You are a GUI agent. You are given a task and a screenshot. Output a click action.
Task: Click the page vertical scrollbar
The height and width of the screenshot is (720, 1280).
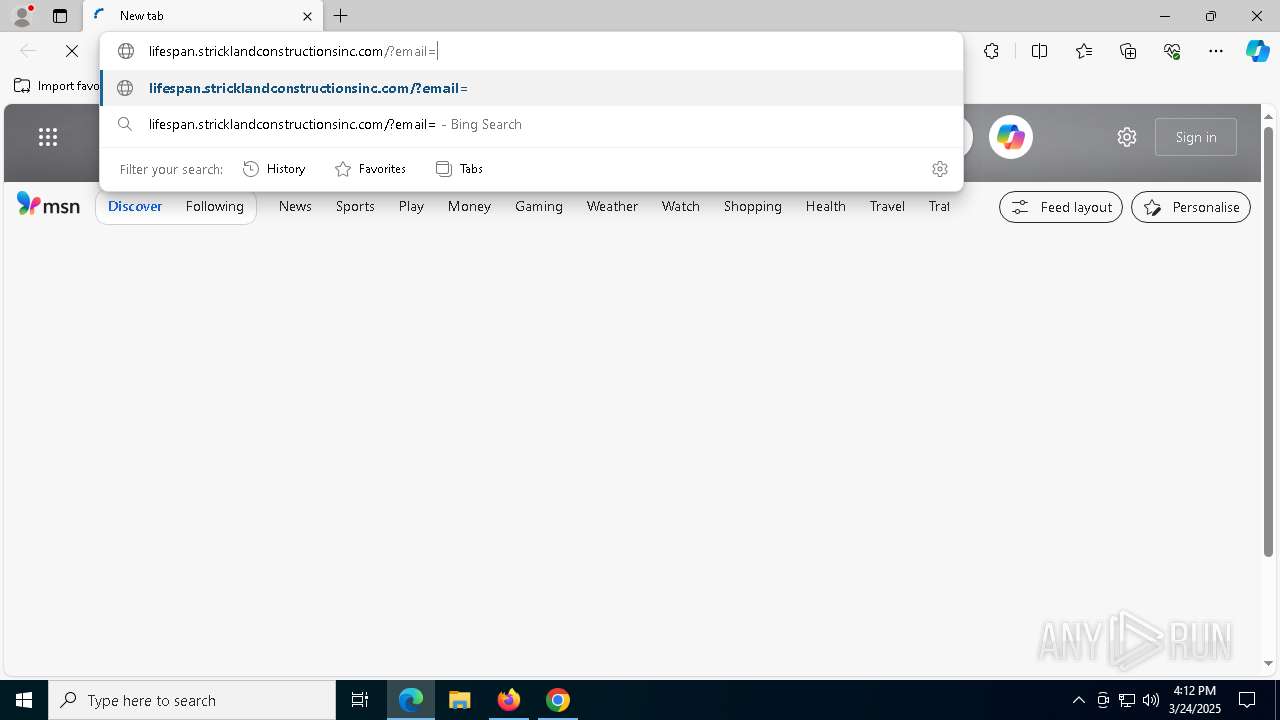[x=1268, y=340]
